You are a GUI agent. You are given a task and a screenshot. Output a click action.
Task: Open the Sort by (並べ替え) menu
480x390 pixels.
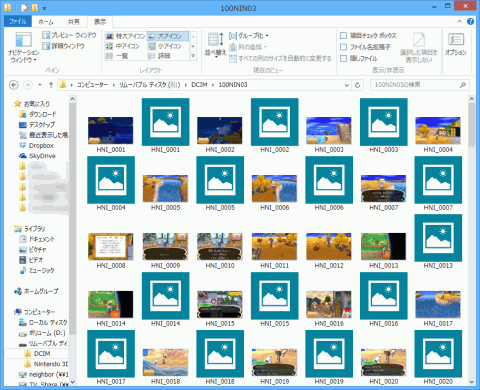[x=215, y=45]
